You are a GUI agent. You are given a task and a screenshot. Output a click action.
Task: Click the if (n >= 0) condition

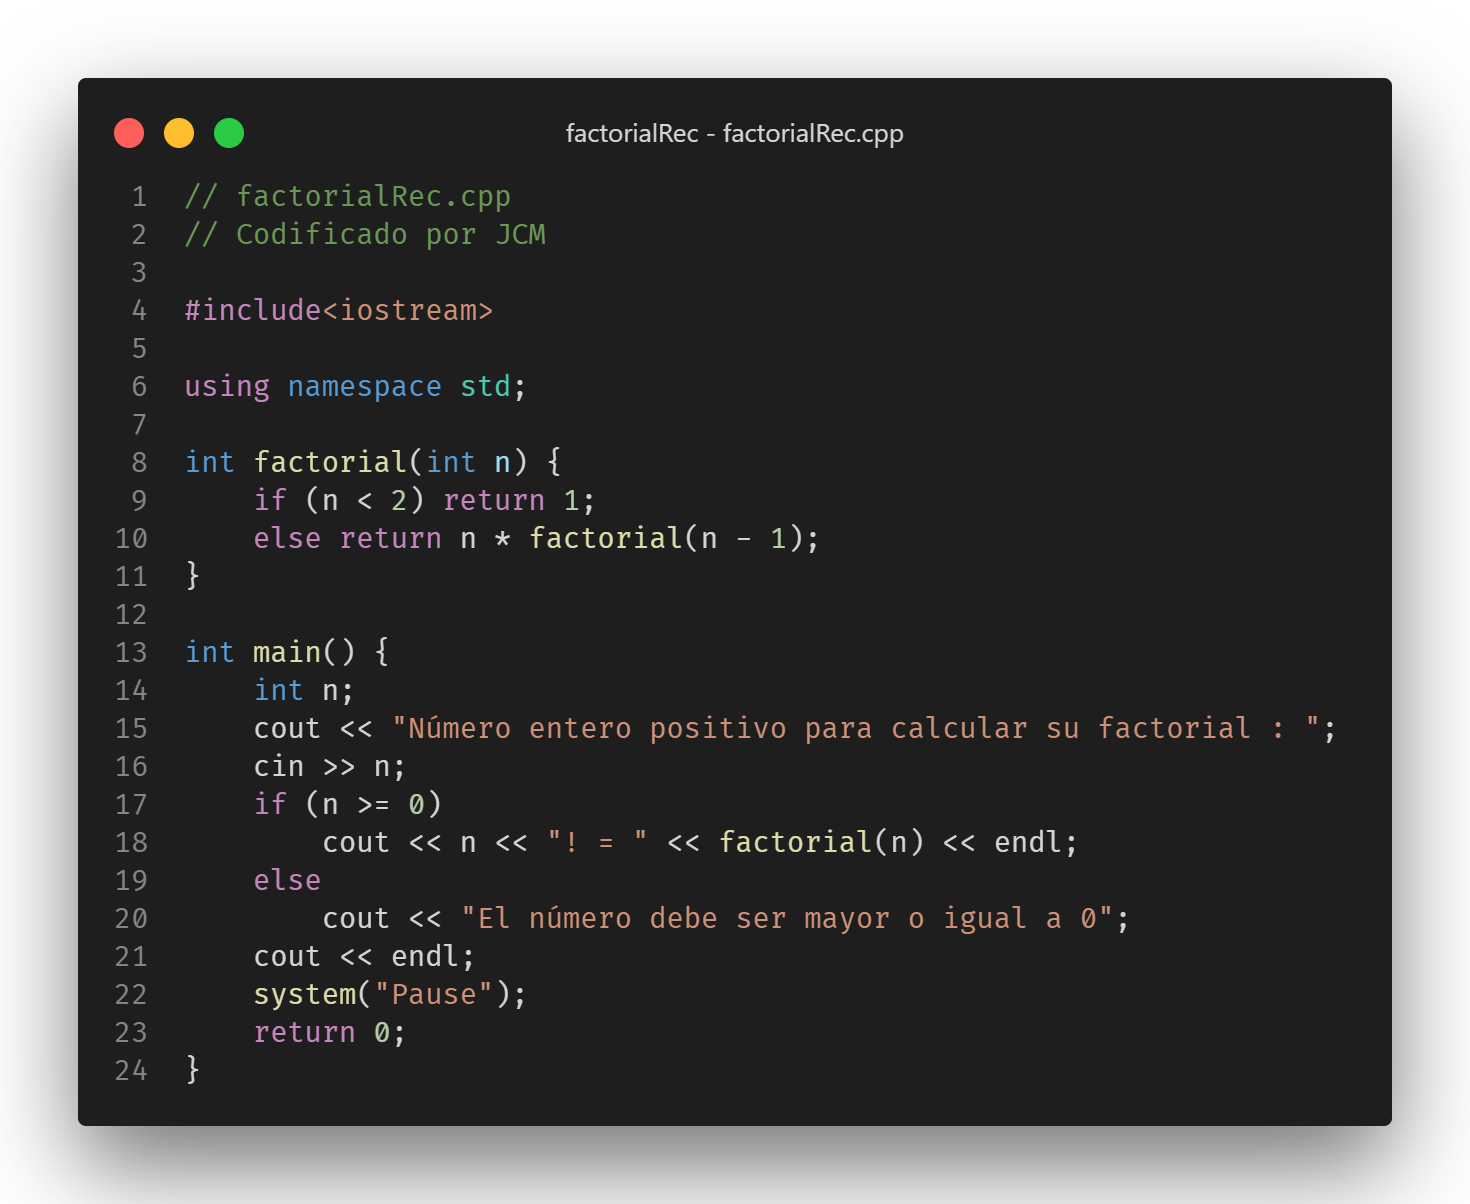[x=348, y=803]
